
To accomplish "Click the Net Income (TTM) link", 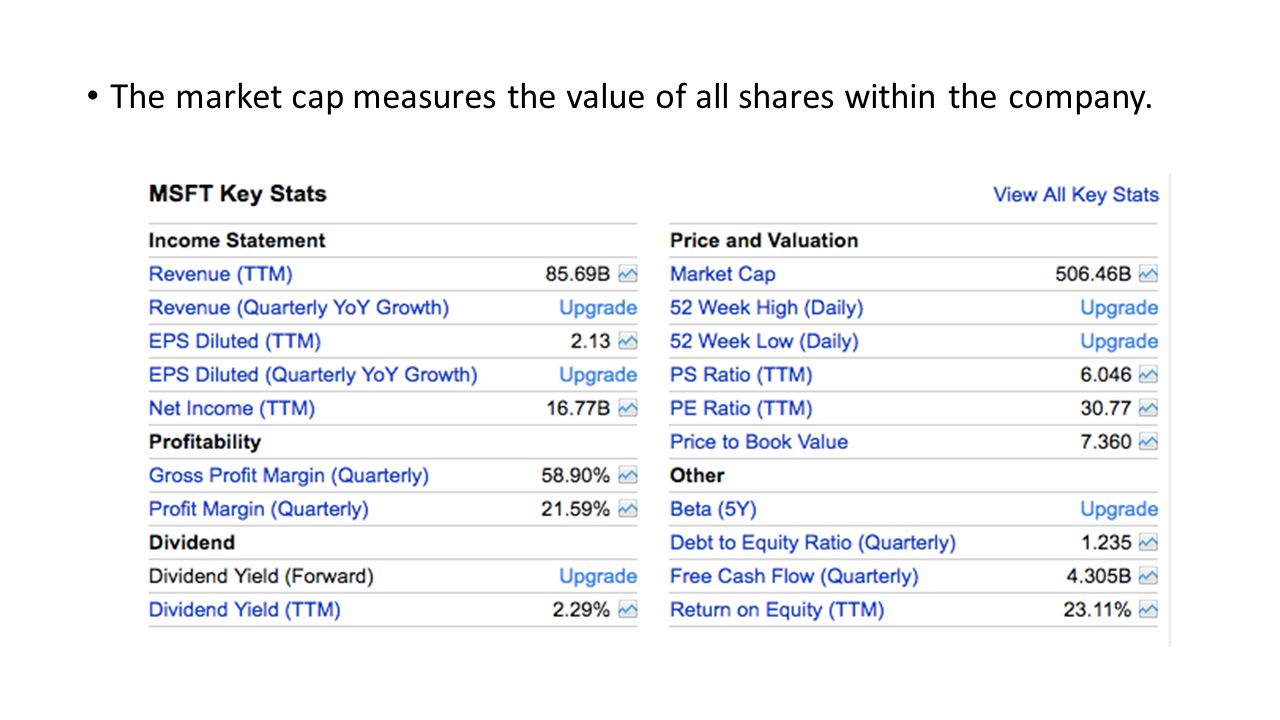I will pyautogui.click(x=232, y=408).
